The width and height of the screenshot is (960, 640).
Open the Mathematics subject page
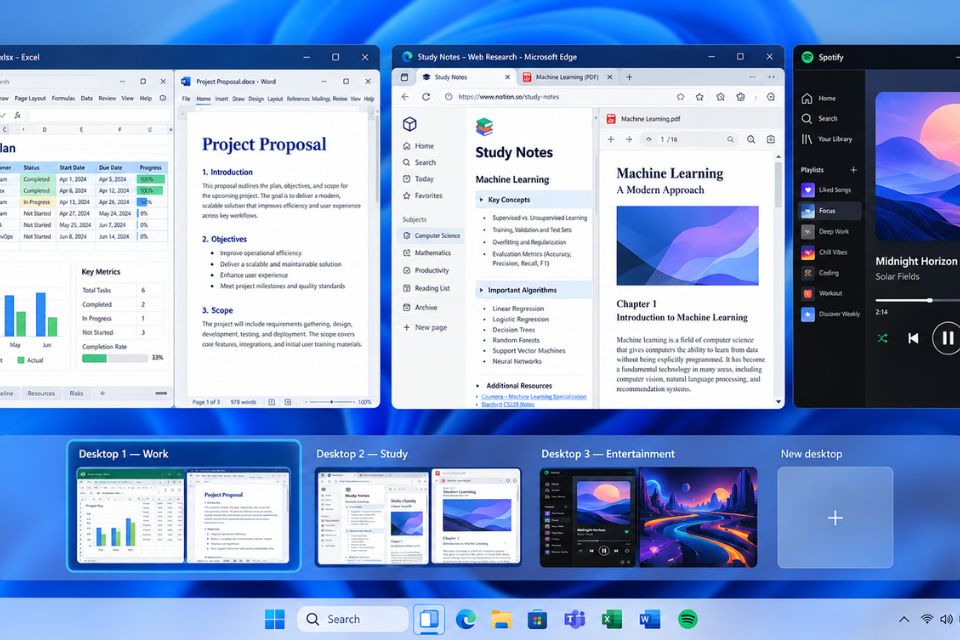click(x=426, y=252)
